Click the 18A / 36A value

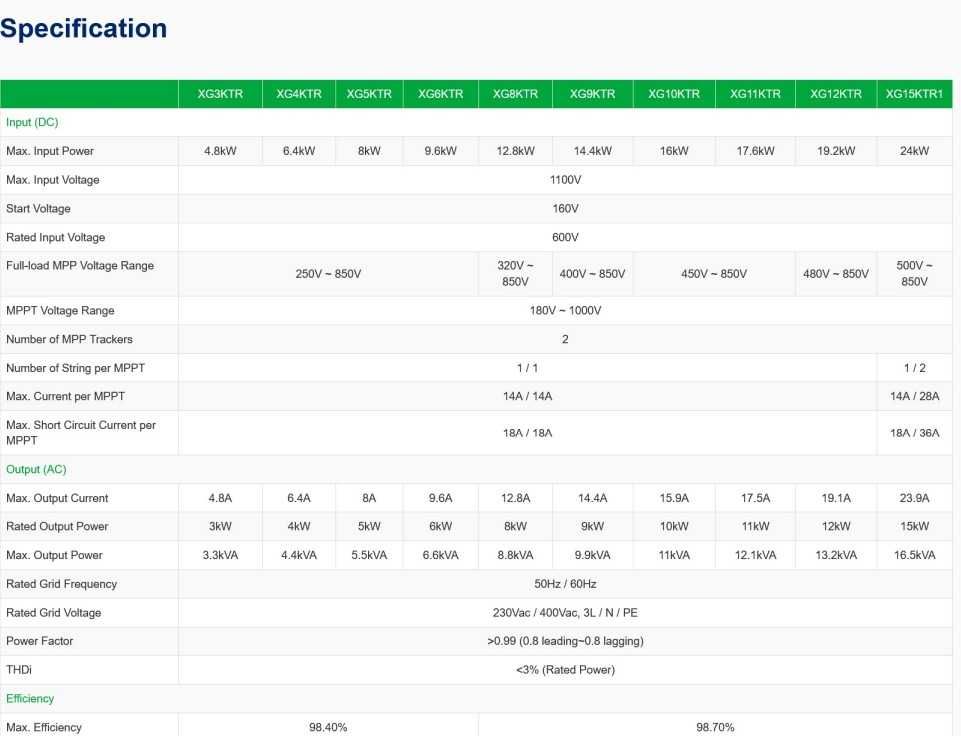914,433
